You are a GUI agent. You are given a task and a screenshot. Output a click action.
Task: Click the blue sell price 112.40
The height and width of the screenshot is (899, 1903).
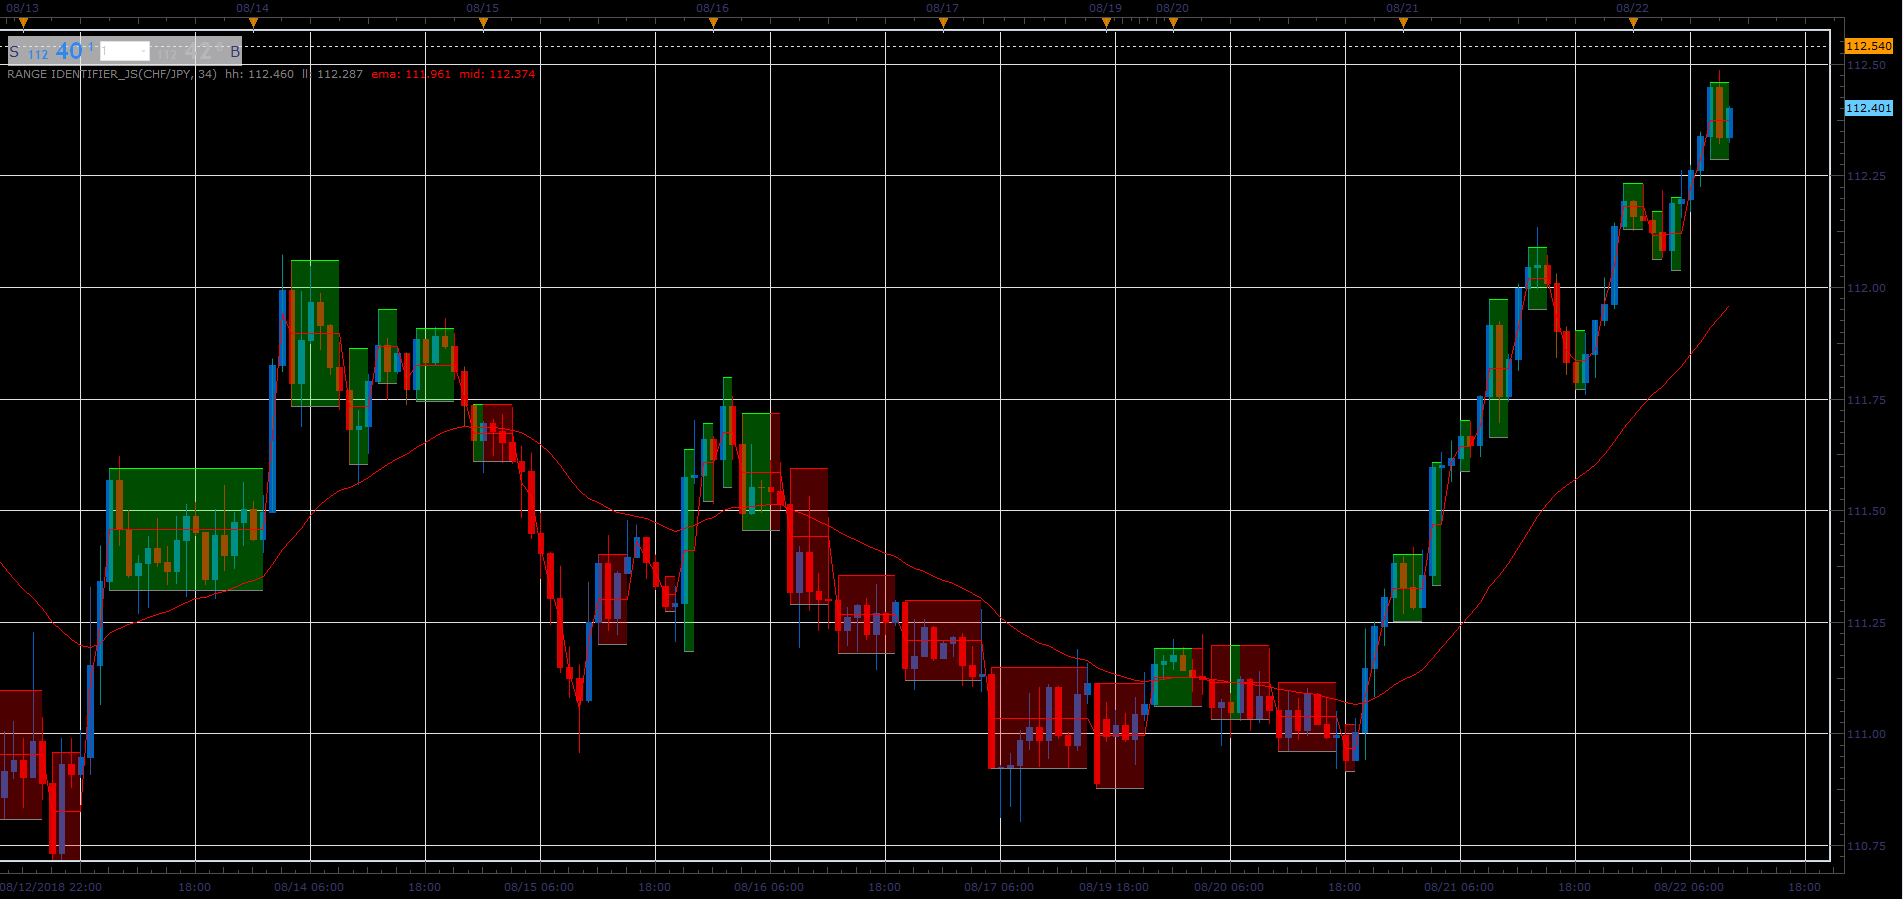point(61,51)
